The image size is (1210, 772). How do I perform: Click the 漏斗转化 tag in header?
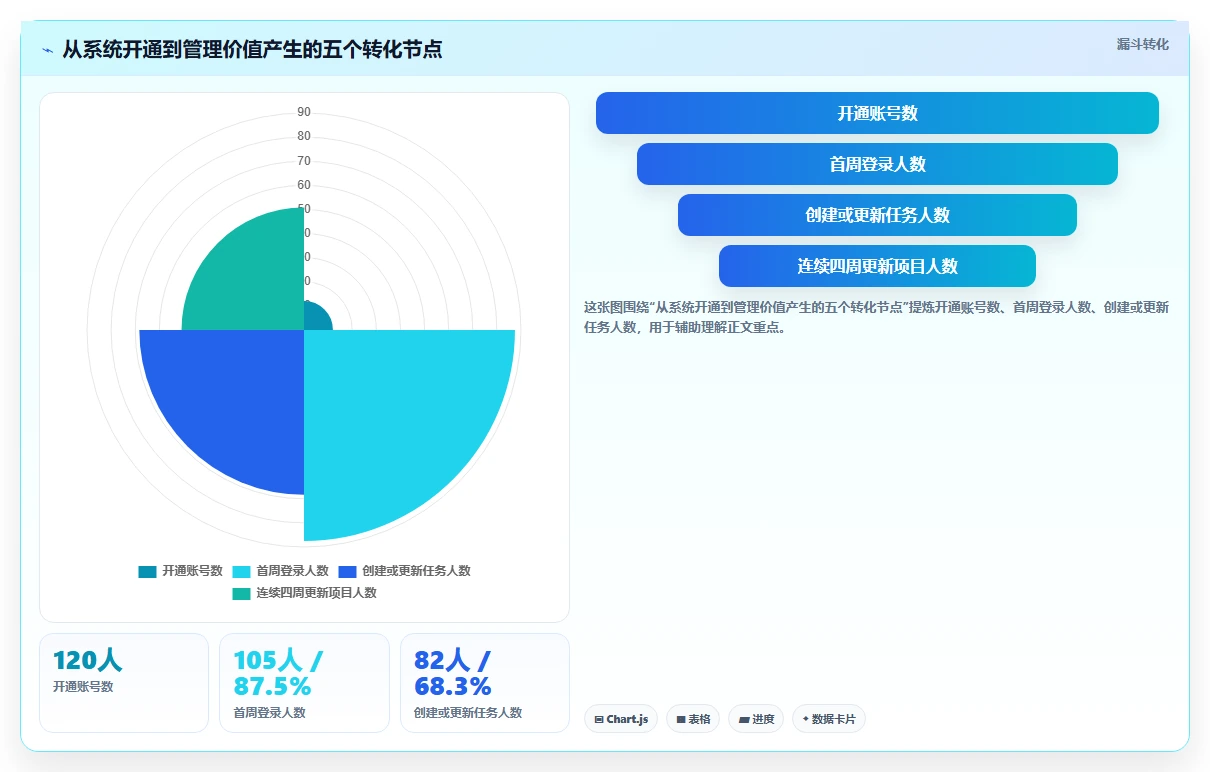(x=1142, y=44)
